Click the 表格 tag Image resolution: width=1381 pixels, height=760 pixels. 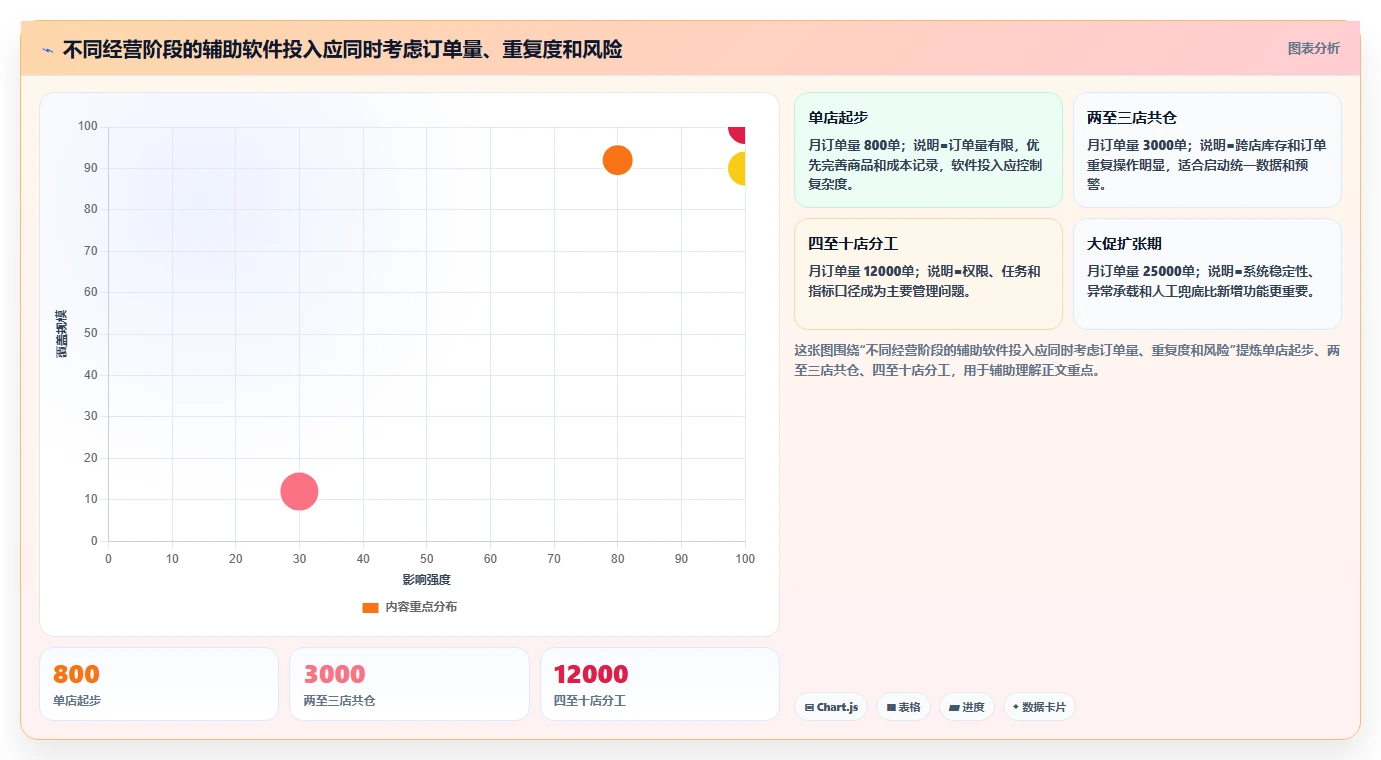click(903, 707)
